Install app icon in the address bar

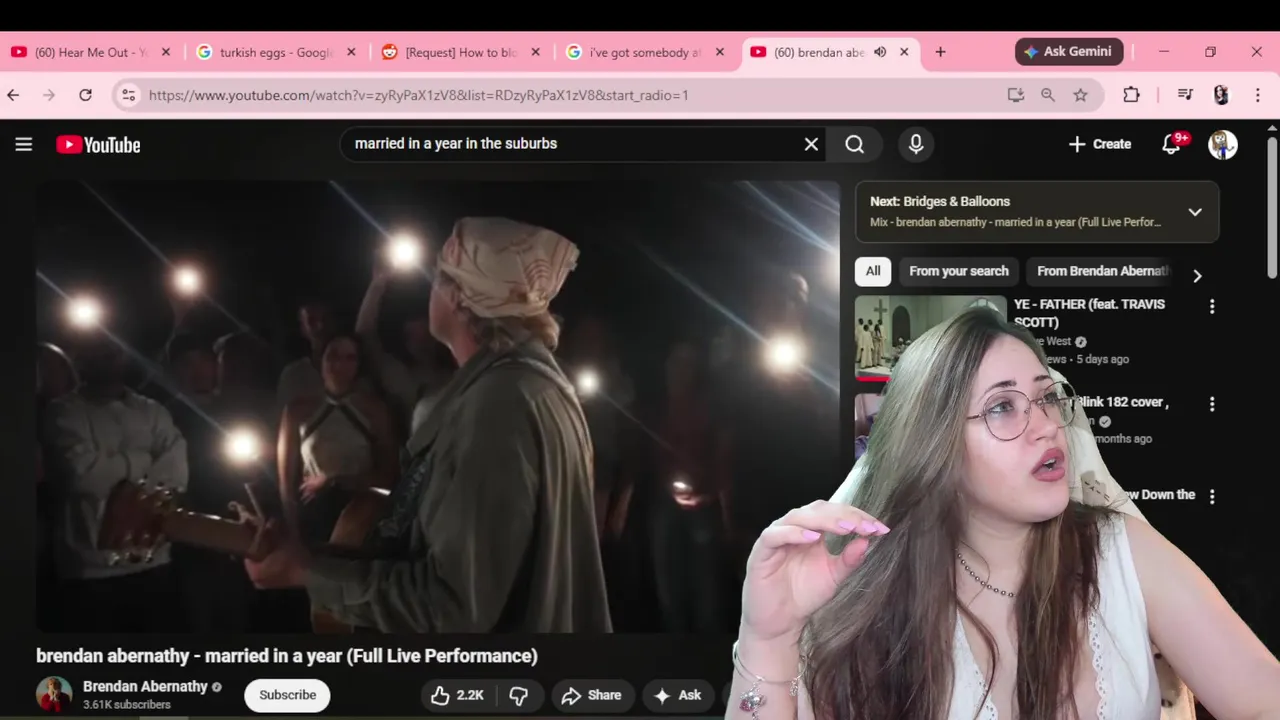pos(1016,95)
